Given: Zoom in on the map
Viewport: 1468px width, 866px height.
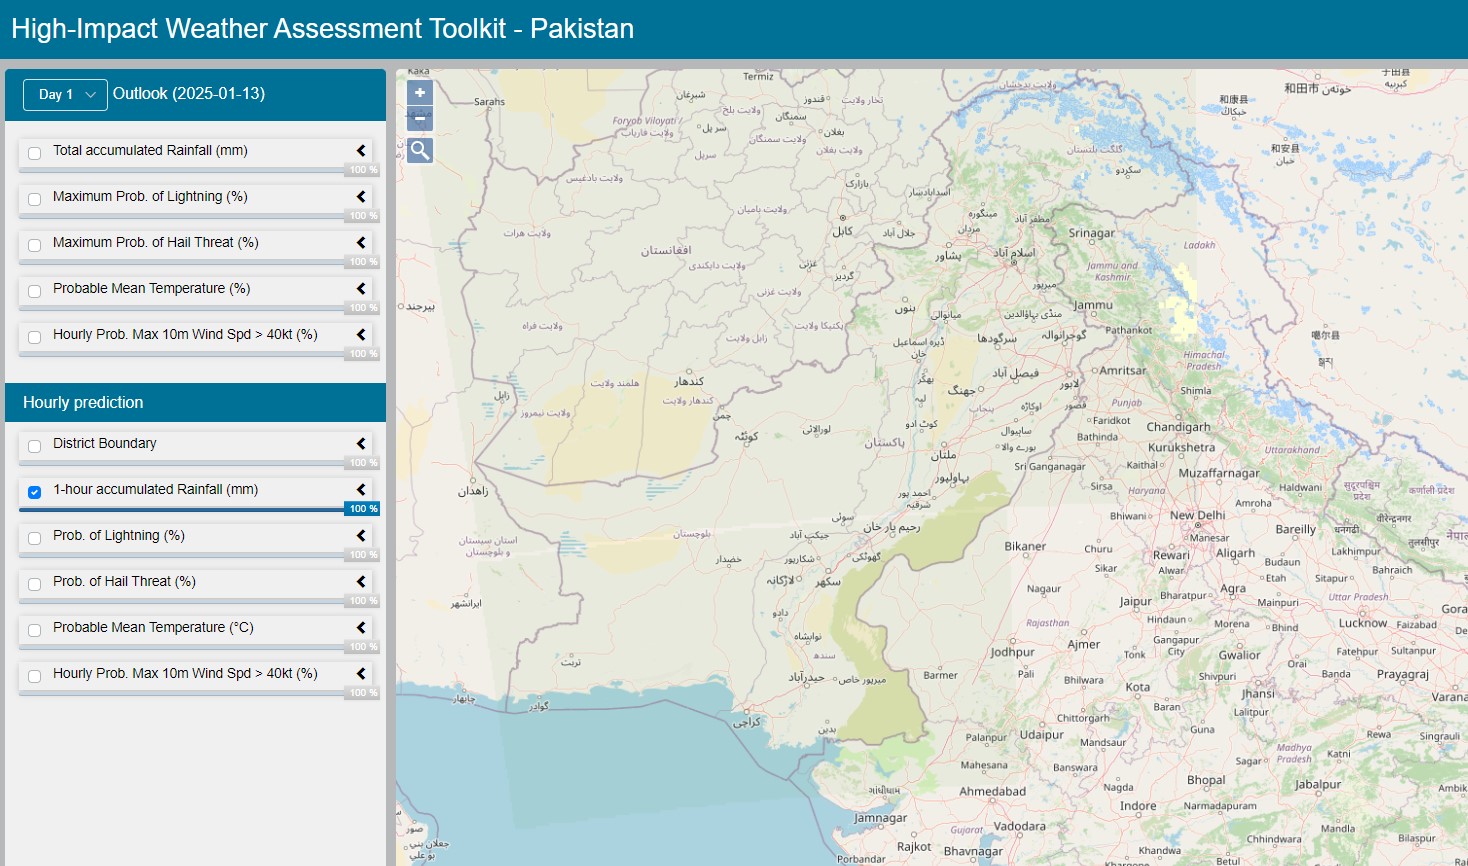Looking at the screenshot, I should (x=420, y=93).
